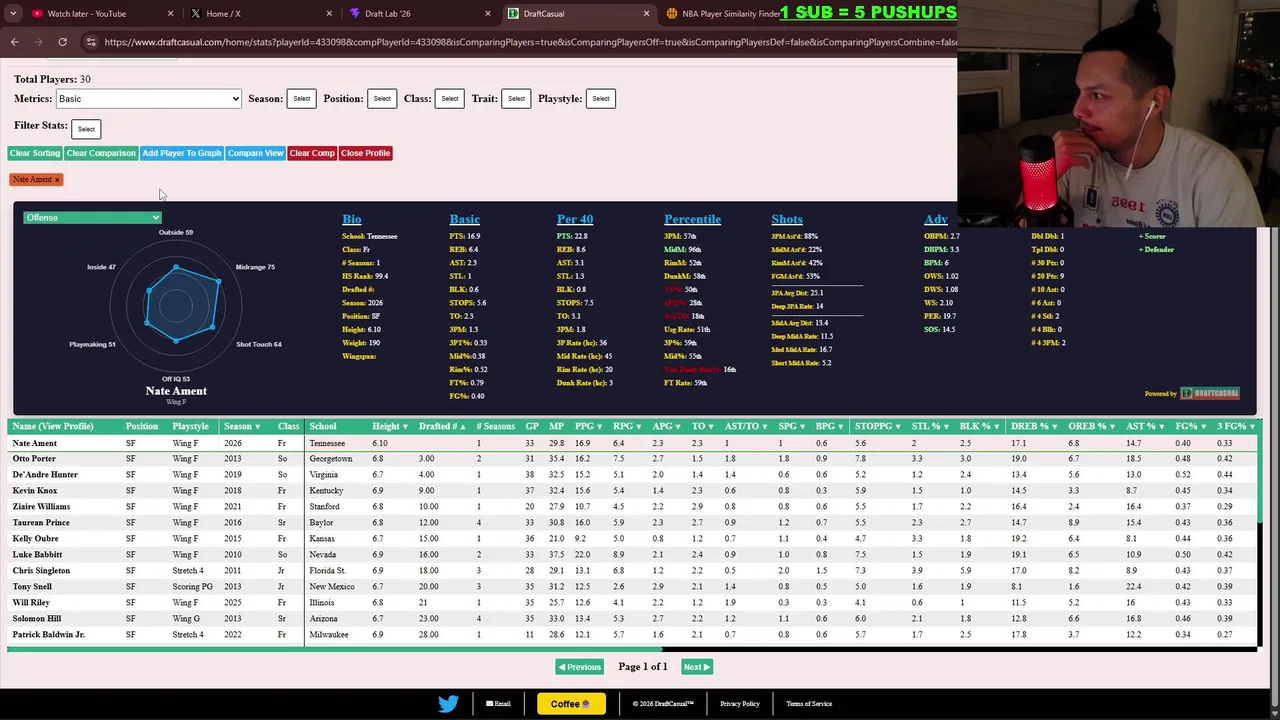The width and height of the screenshot is (1280, 720).
Task: Sort table by STL % column
Action: click(x=930, y=426)
